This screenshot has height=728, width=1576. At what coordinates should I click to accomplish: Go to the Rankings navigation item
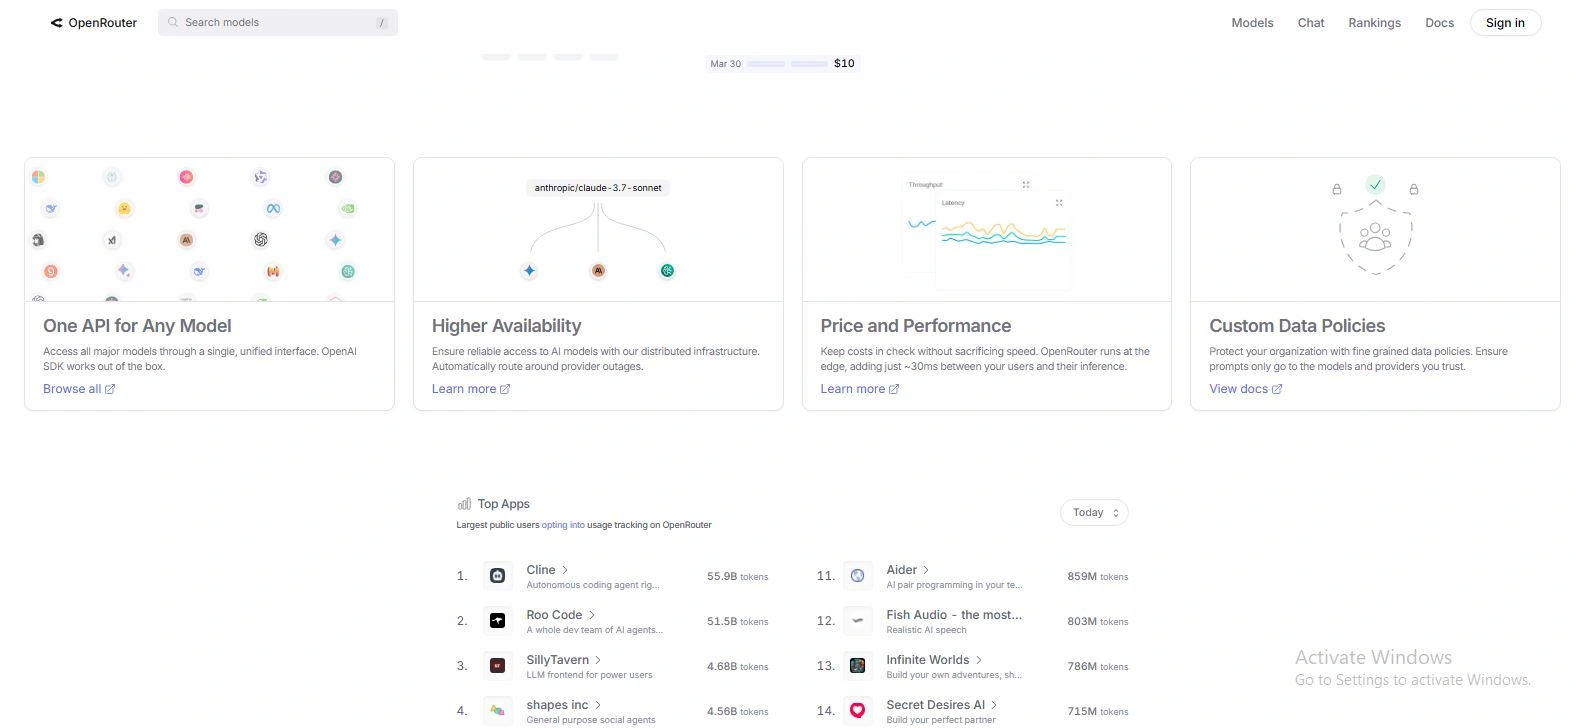(1374, 23)
